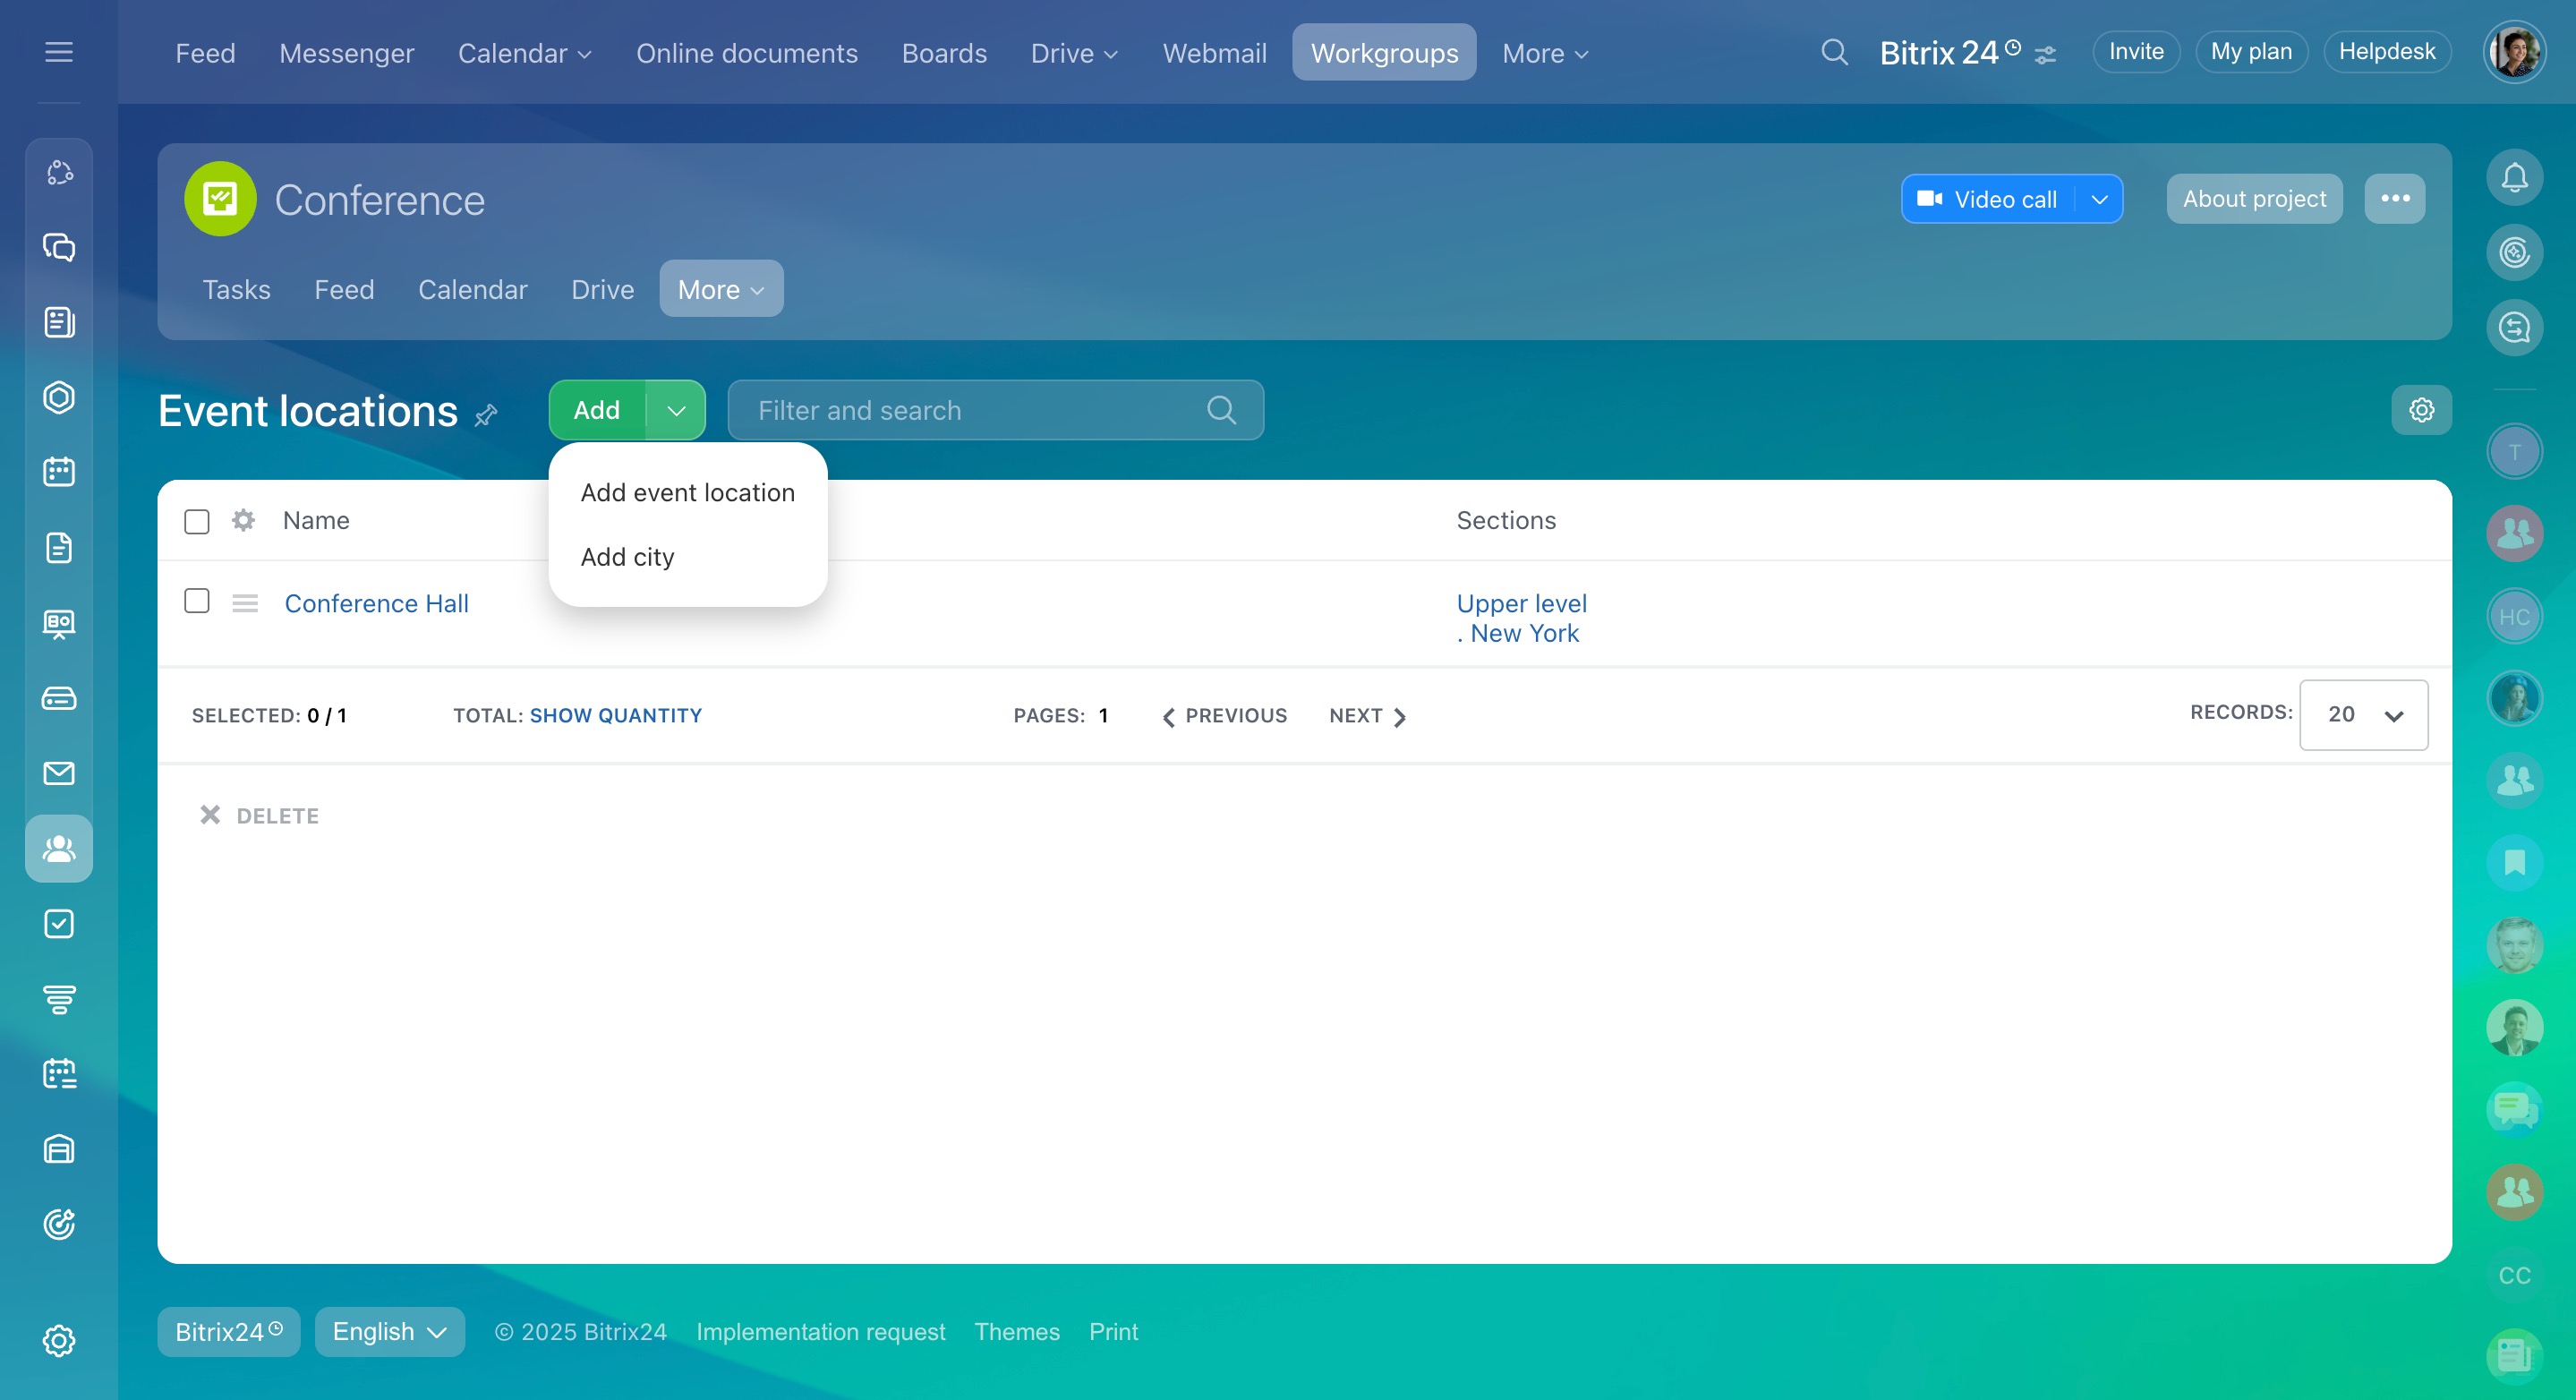Open the English language selector
The image size is (2576, 1400).
tap(389, 1332)
